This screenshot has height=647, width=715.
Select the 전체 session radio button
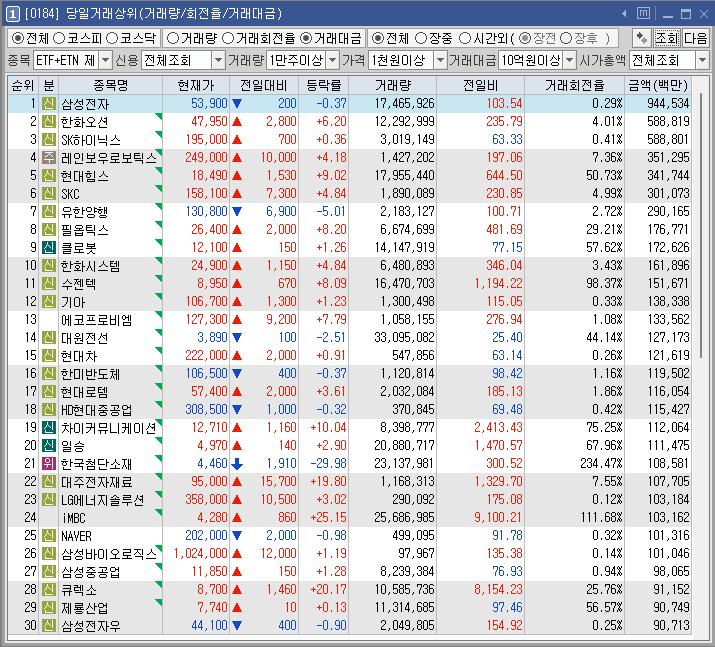pos(378,38)
